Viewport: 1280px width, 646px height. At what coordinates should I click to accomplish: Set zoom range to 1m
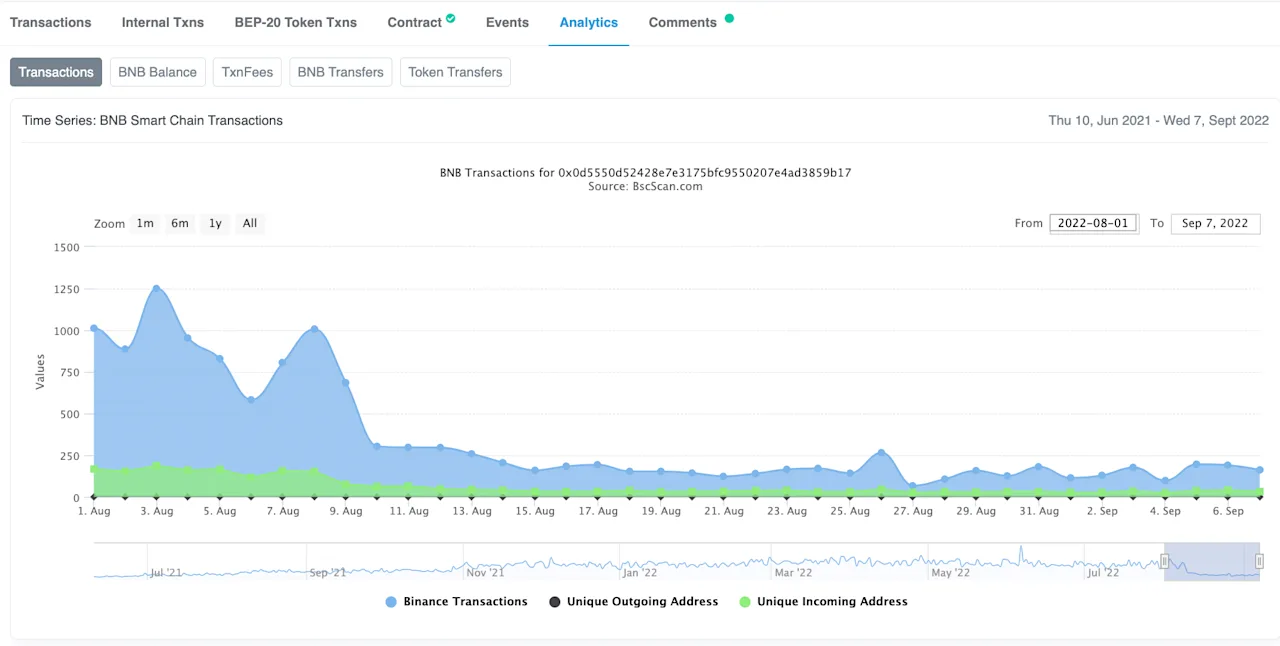coord(145,223)
